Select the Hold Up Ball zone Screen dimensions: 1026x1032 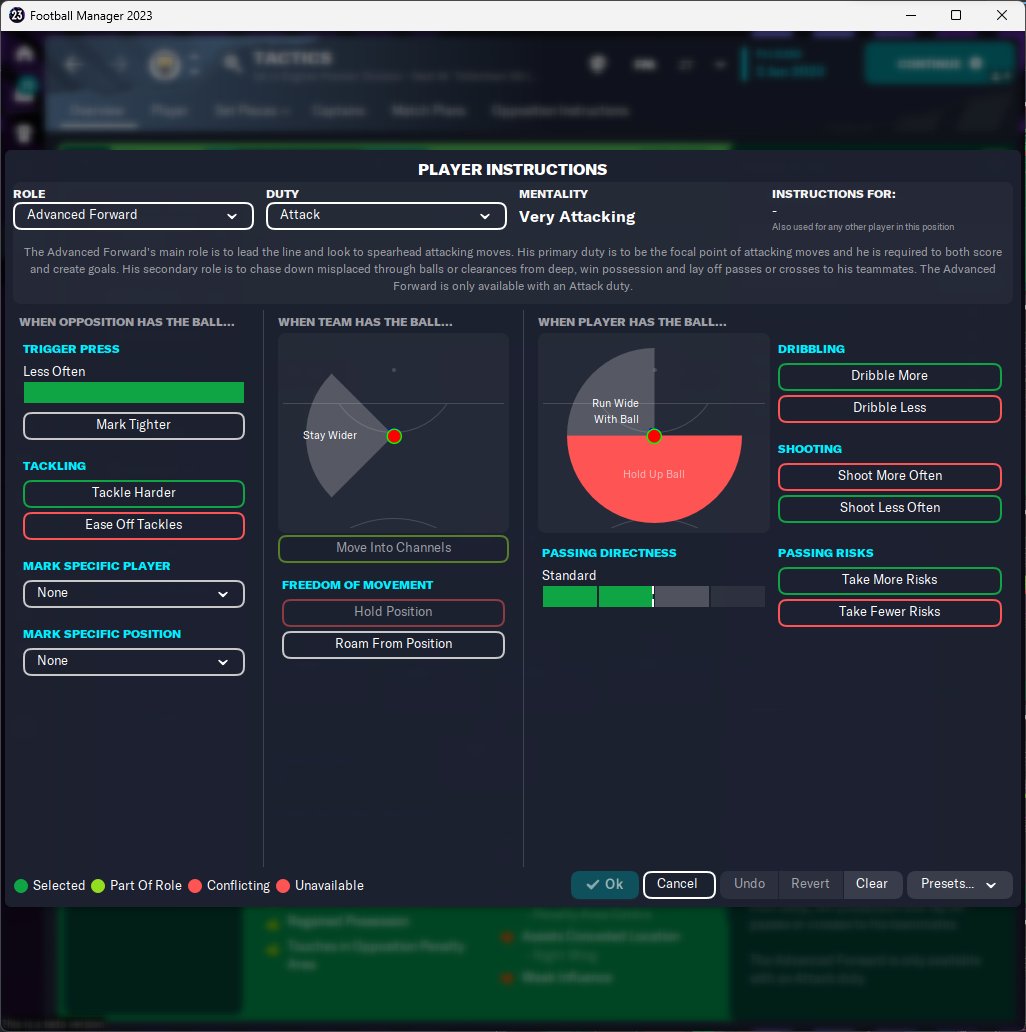tap(654, 475)
